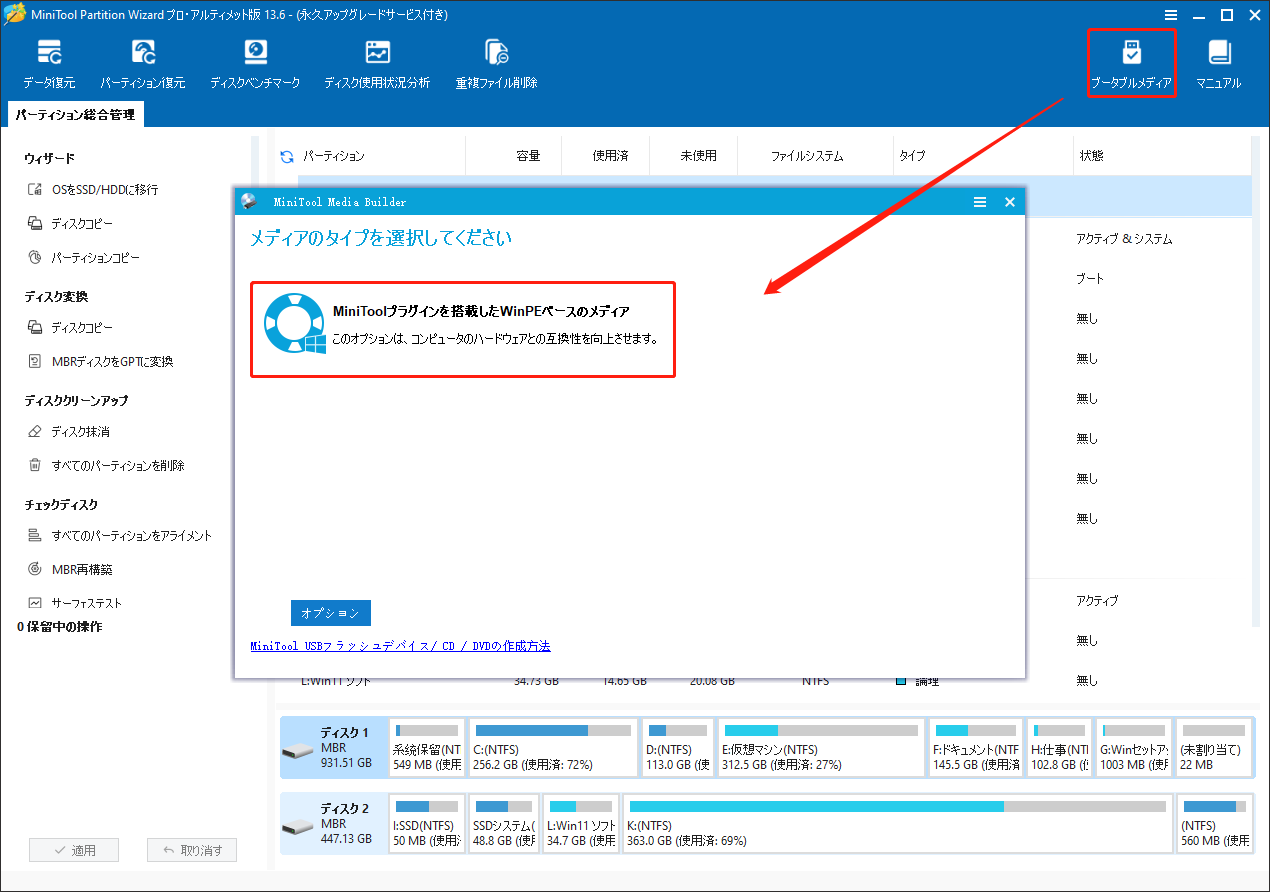
Task: Select ディスクコピー under the ウィザード section
Action: pyautogui.click(x=70, y=224)
